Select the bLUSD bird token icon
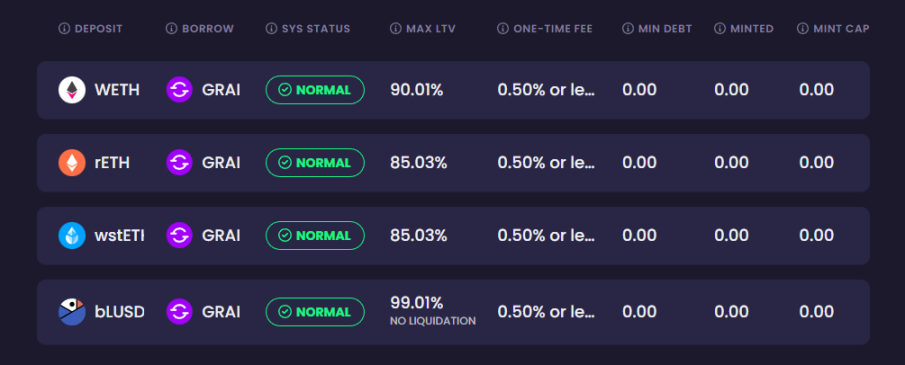The image size is (905, 365). coord(72,312)
